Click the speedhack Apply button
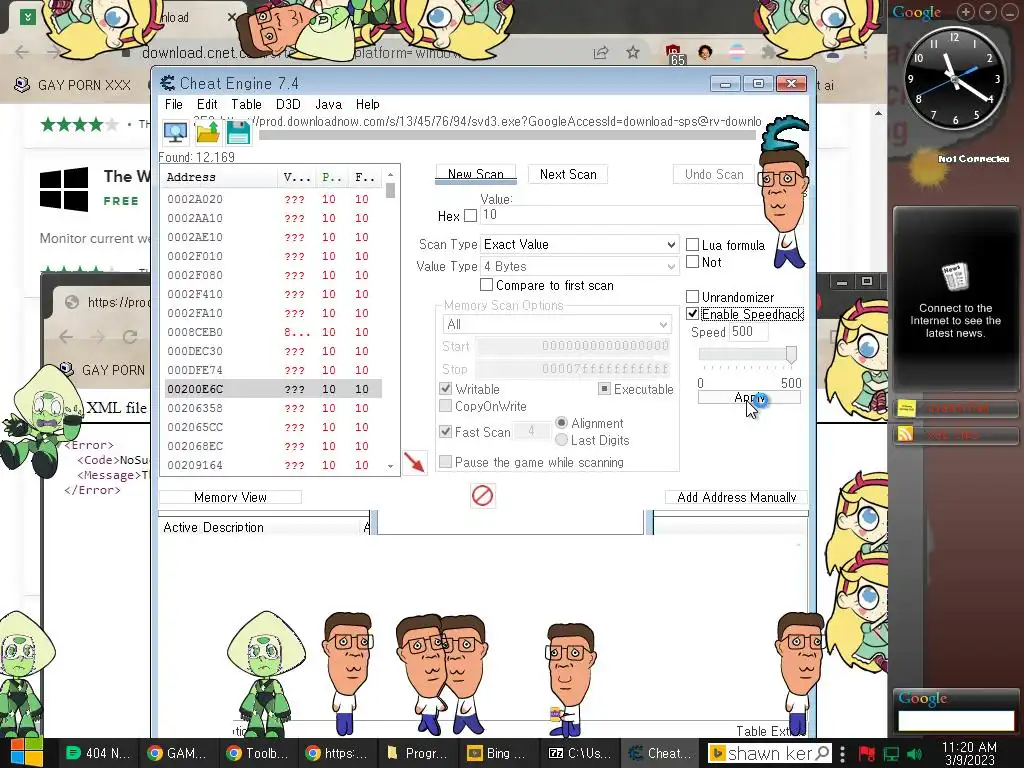1024x768 pixels. (x=749, y=398)
